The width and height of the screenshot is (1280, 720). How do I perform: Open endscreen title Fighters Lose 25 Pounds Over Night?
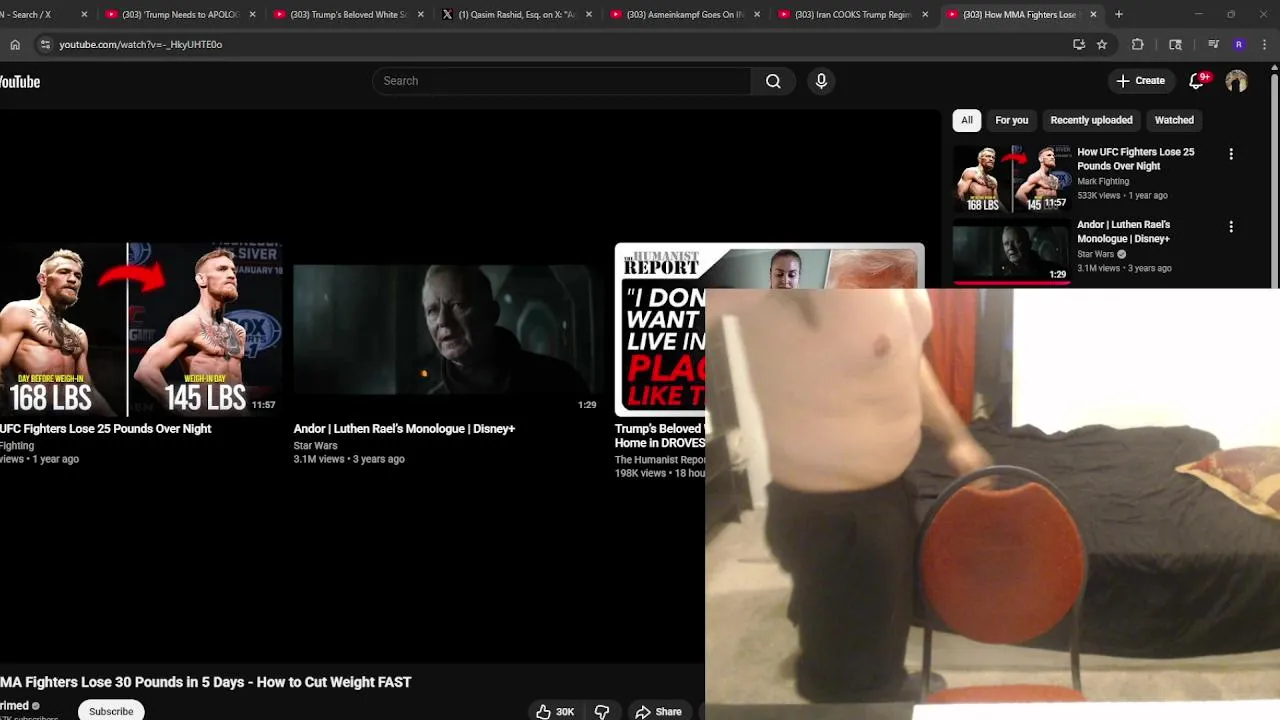[105, 429]
